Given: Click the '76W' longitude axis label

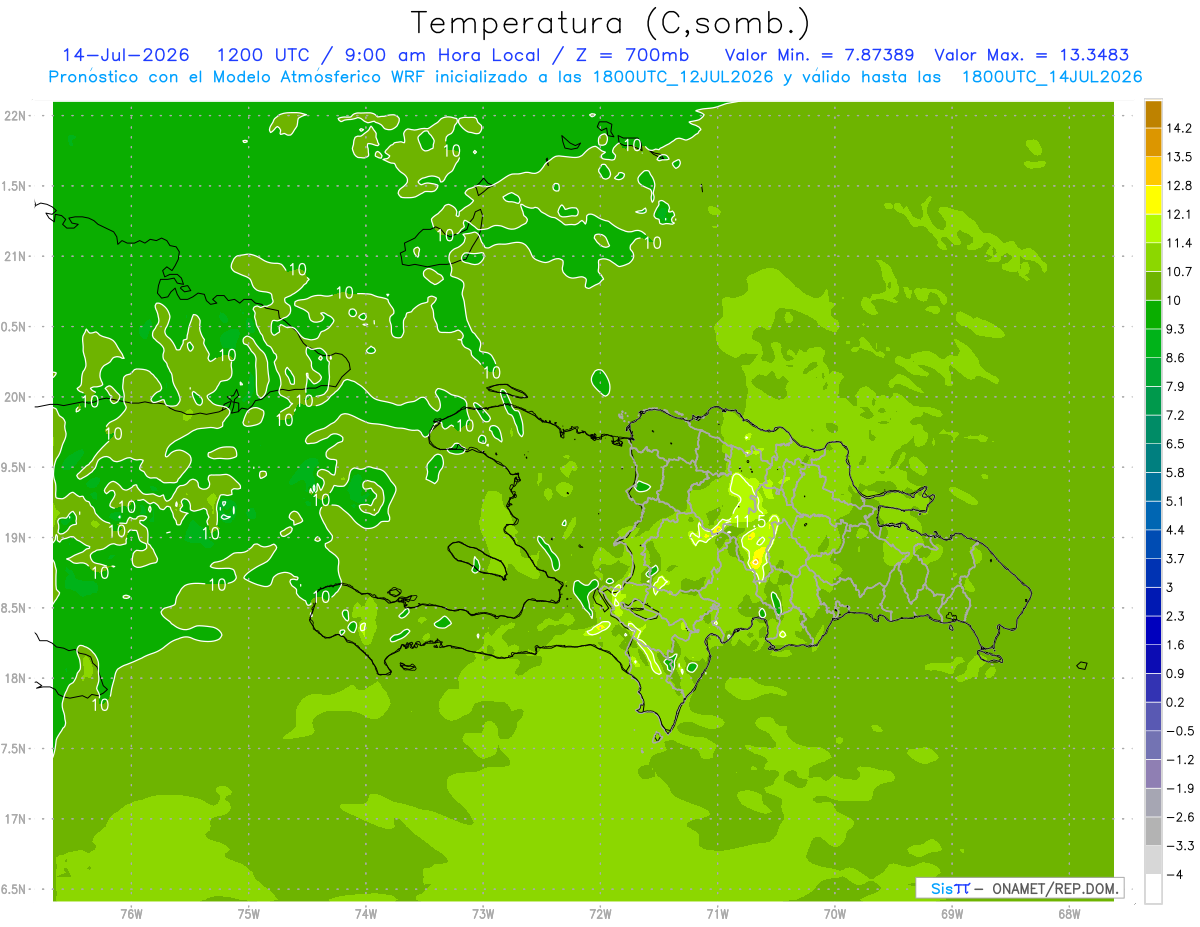Looking at the screenshot, I should click(x=131, y=913).
